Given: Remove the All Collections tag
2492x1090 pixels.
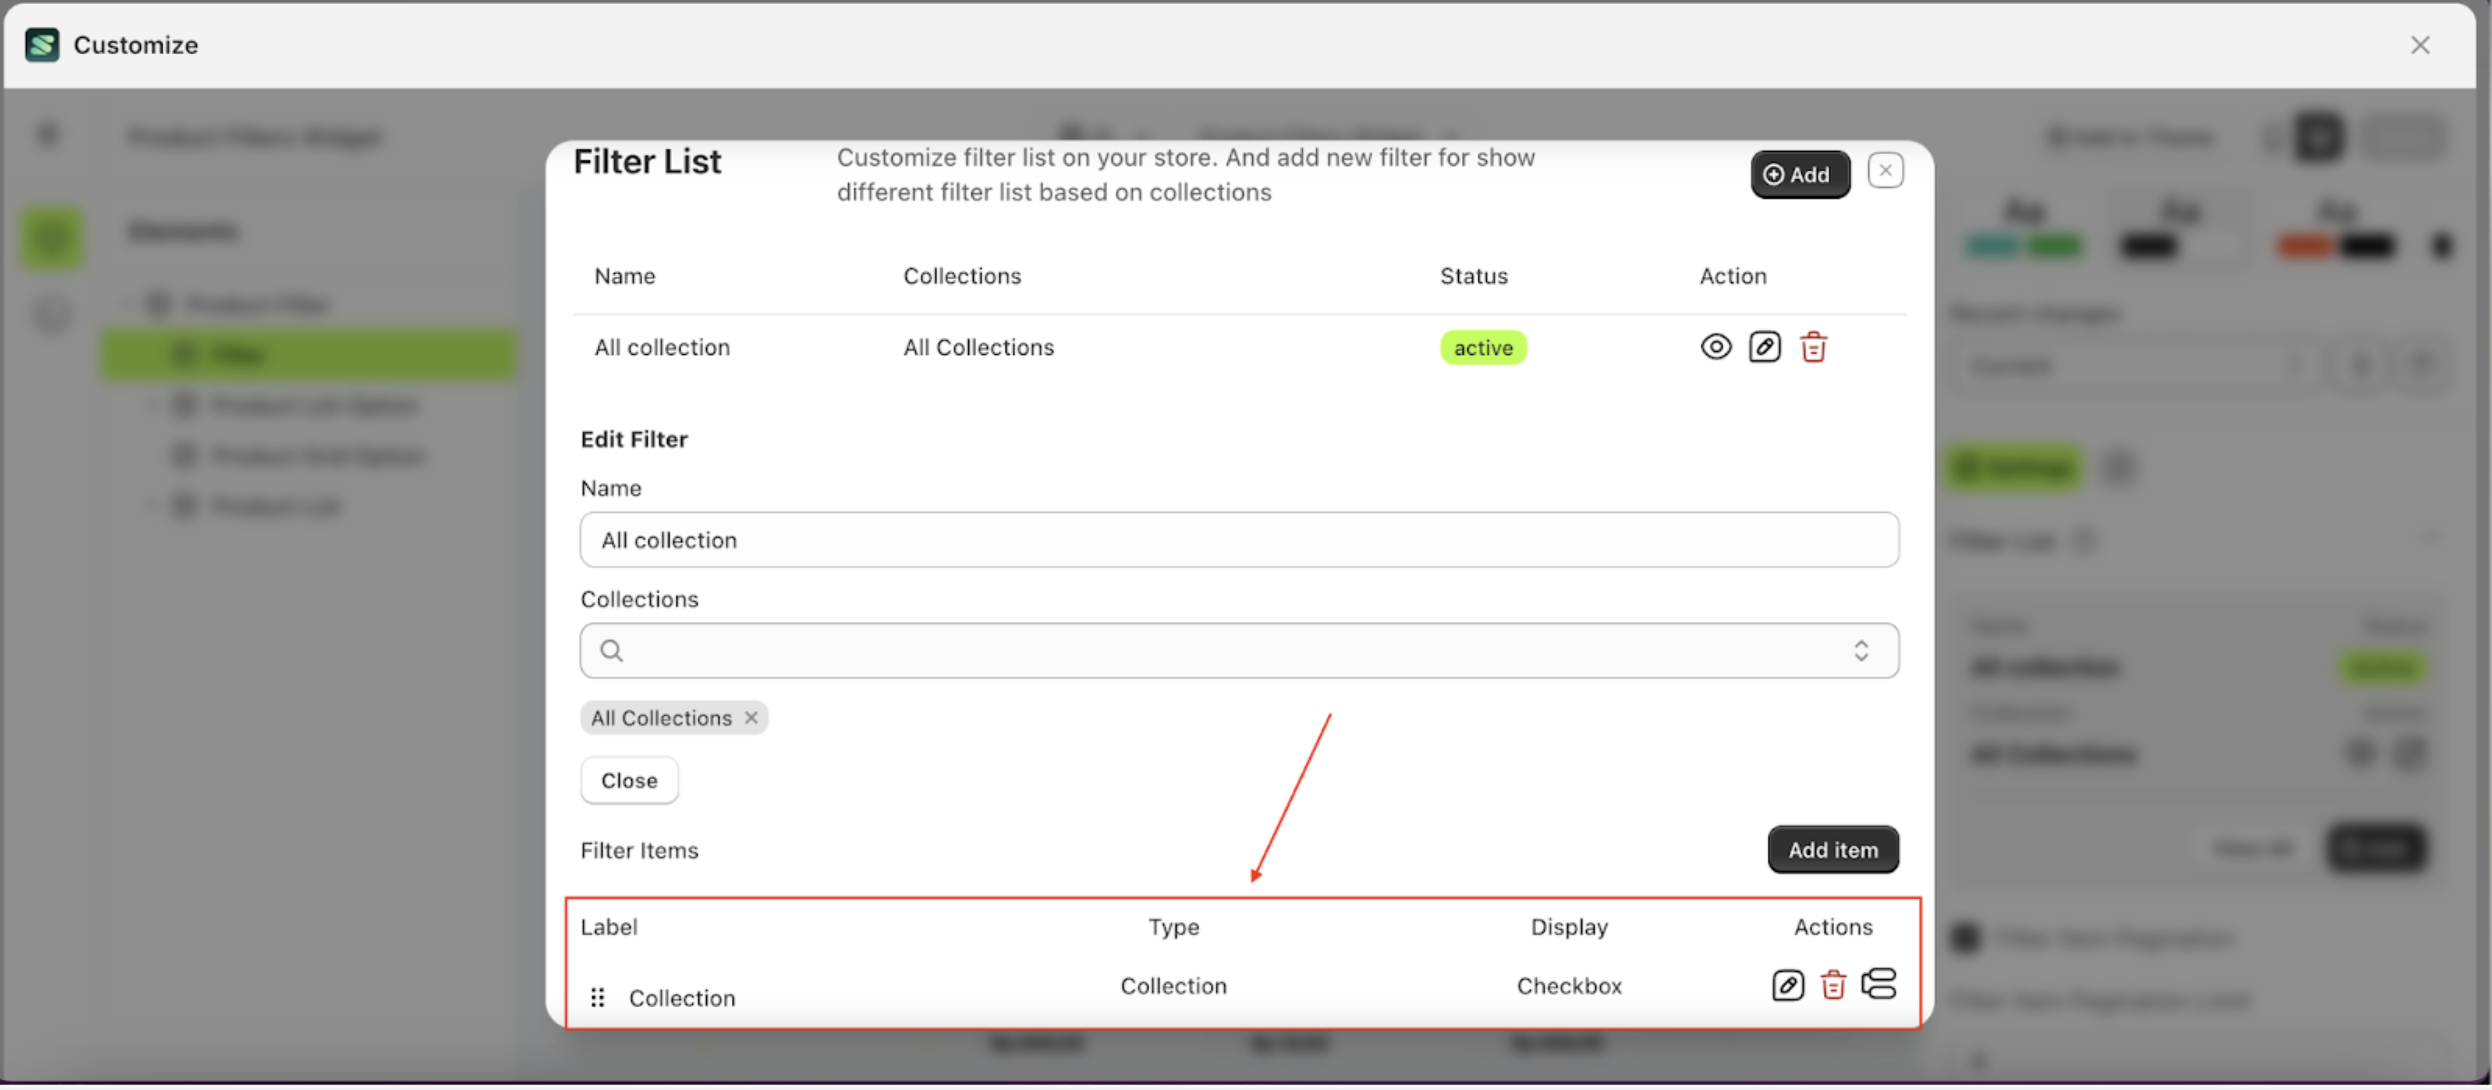Looking at the screenshot, I should [751, 718].
